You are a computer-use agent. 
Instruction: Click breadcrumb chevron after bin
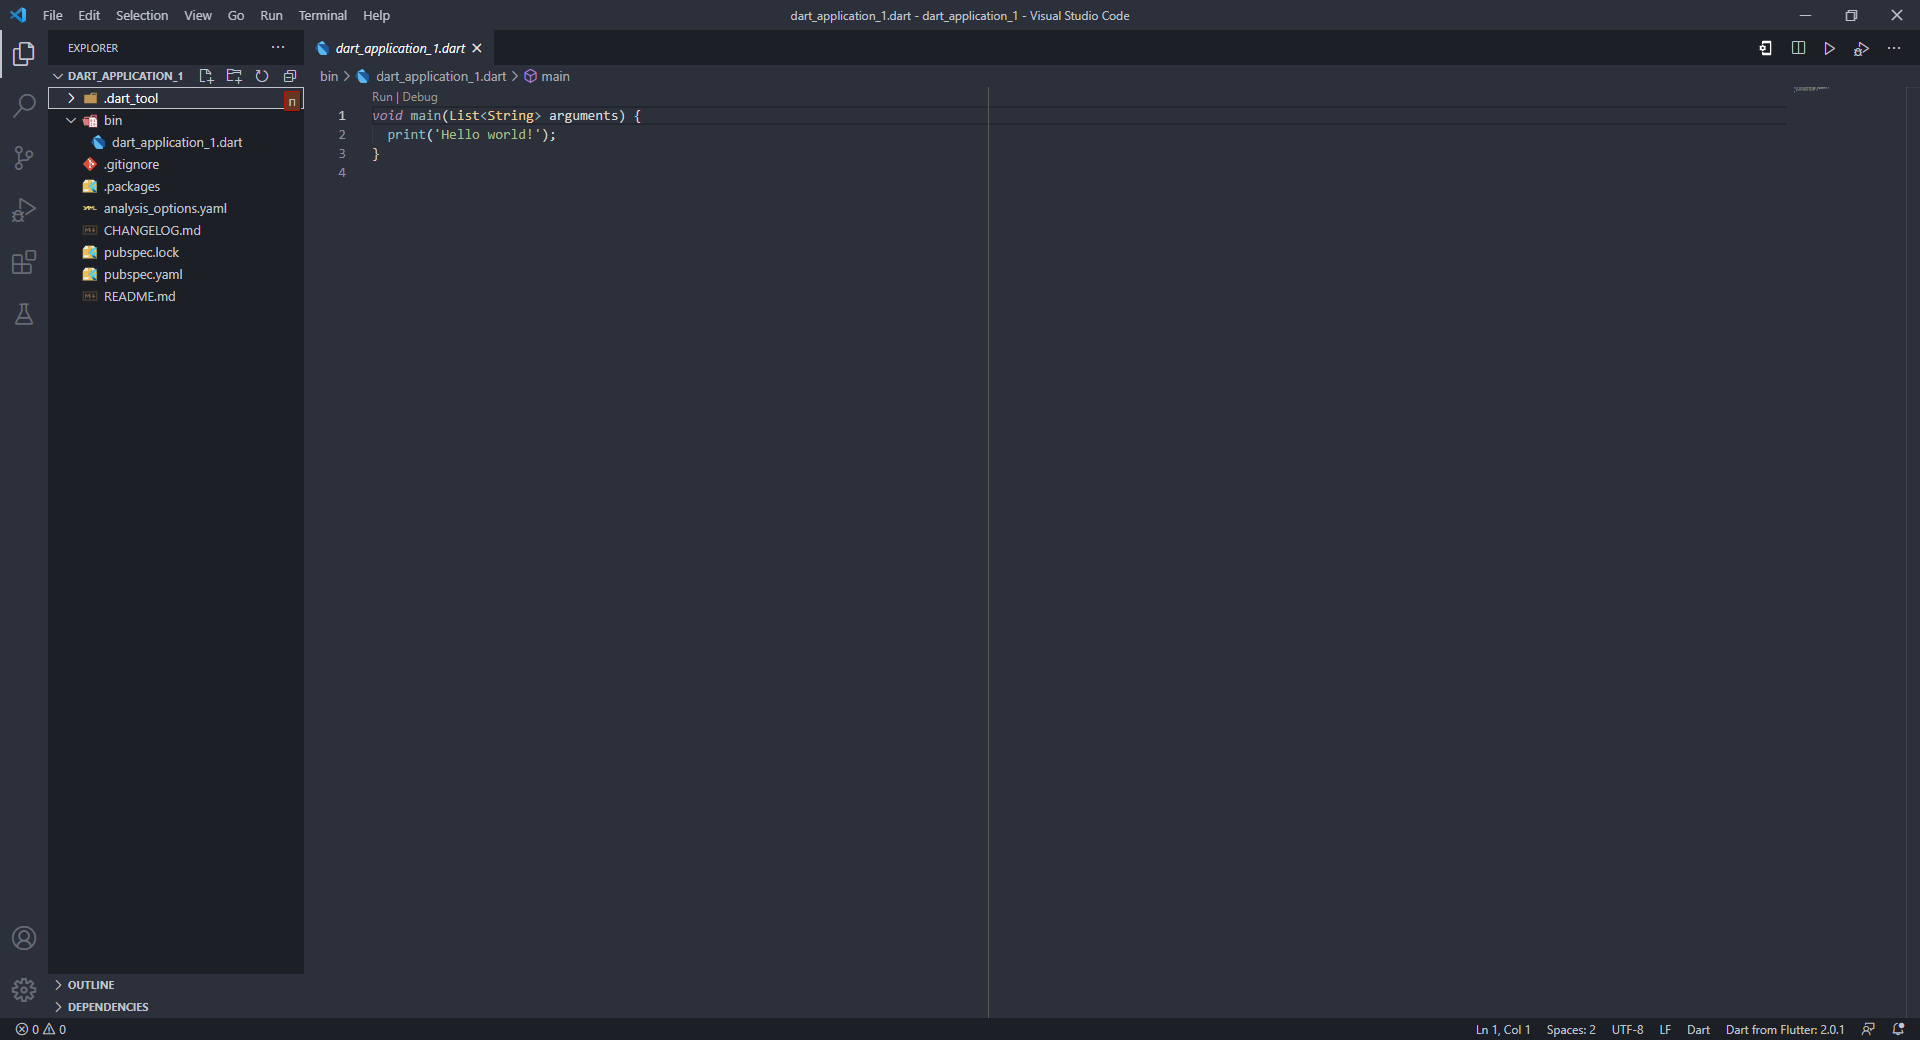click(346, 76)
